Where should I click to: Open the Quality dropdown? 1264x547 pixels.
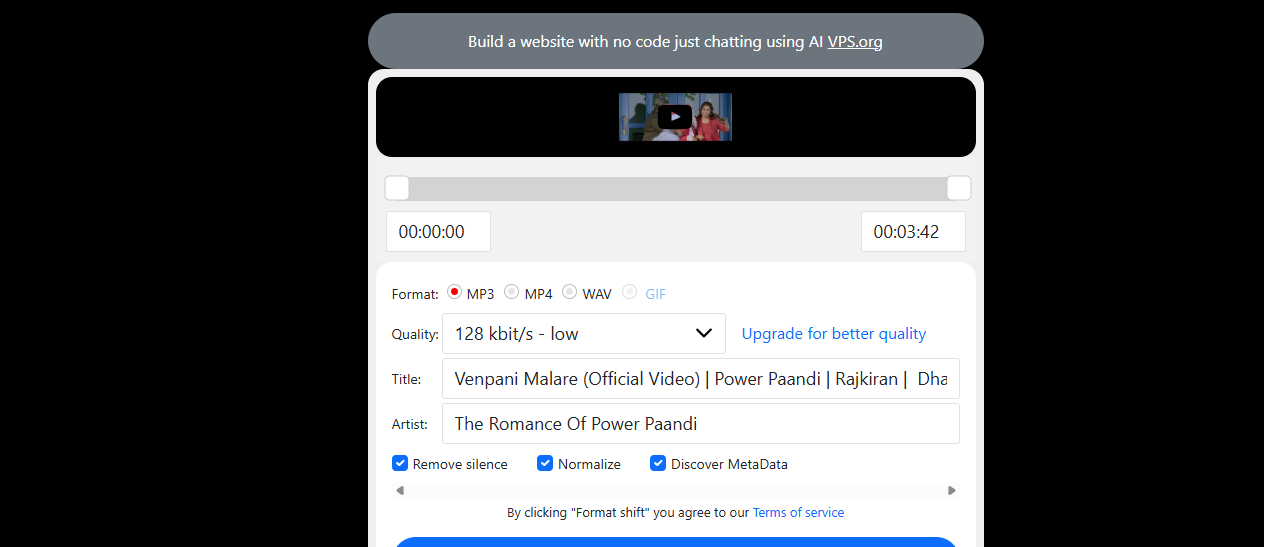tap(583, 334)
